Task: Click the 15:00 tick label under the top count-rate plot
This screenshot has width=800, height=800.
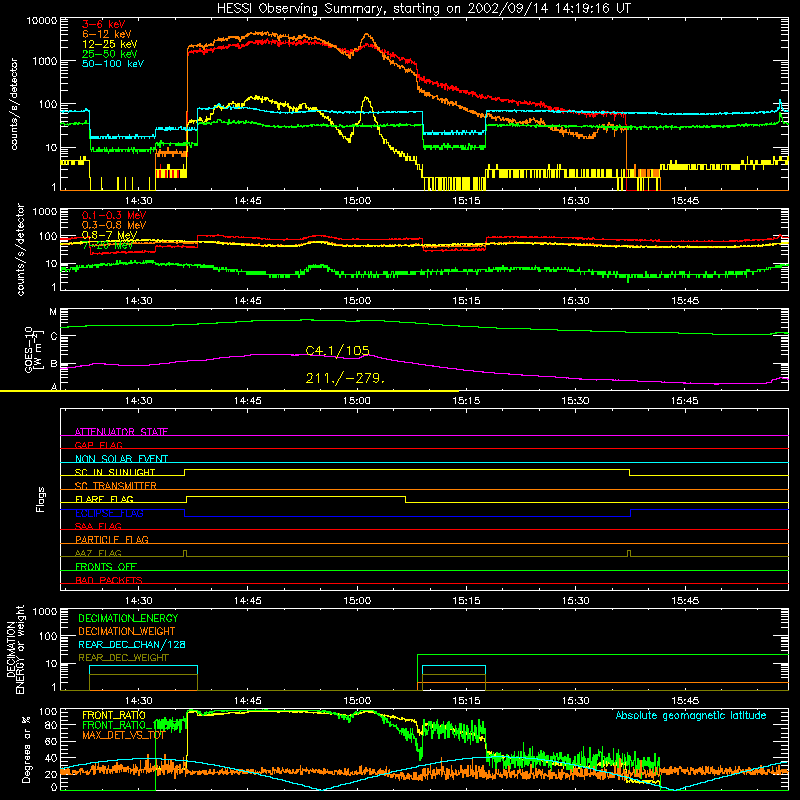Action: coord(357,201)
